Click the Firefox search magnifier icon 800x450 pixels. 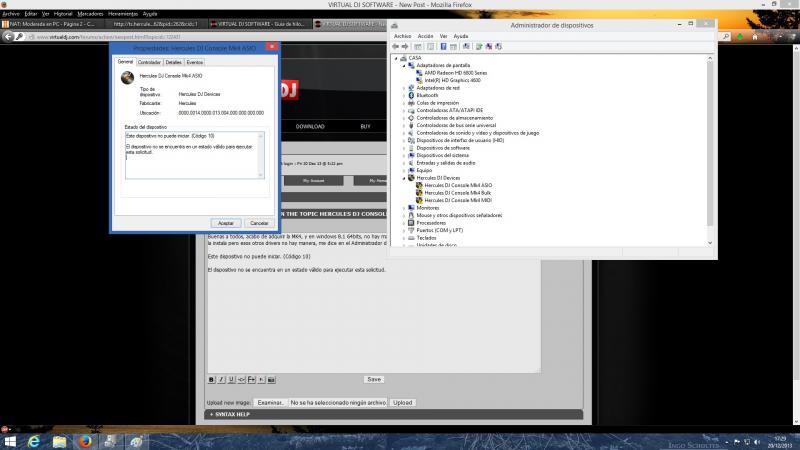(726, 37)
